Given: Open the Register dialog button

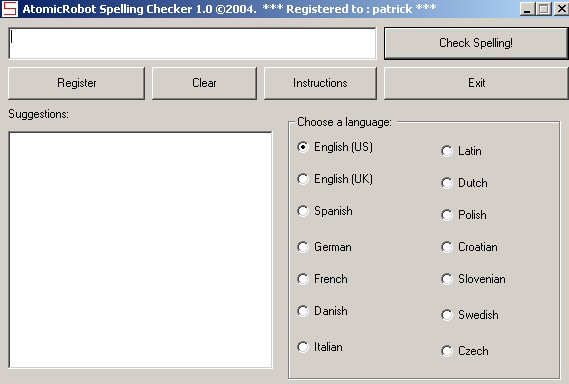Looking at the screenshot, I should [x=77, y=83].
